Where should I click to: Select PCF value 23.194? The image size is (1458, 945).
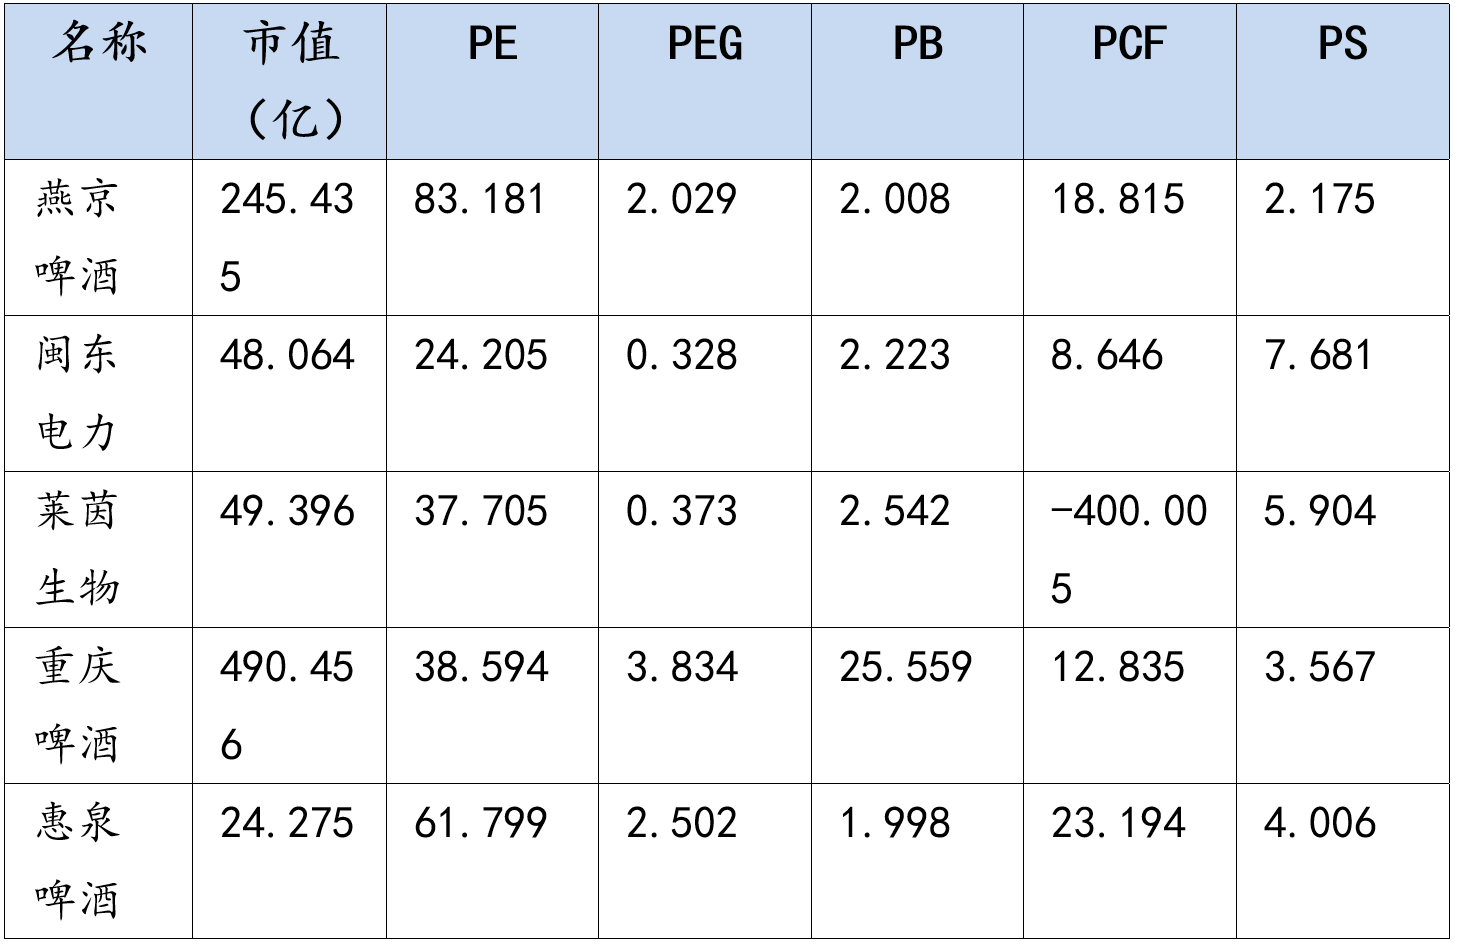(x=1118, y=823)
